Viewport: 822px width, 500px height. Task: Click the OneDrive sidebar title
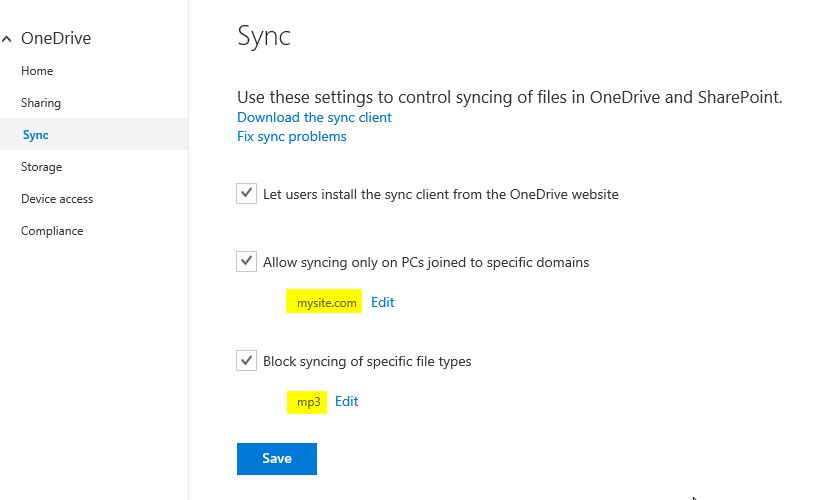[56, 38]
